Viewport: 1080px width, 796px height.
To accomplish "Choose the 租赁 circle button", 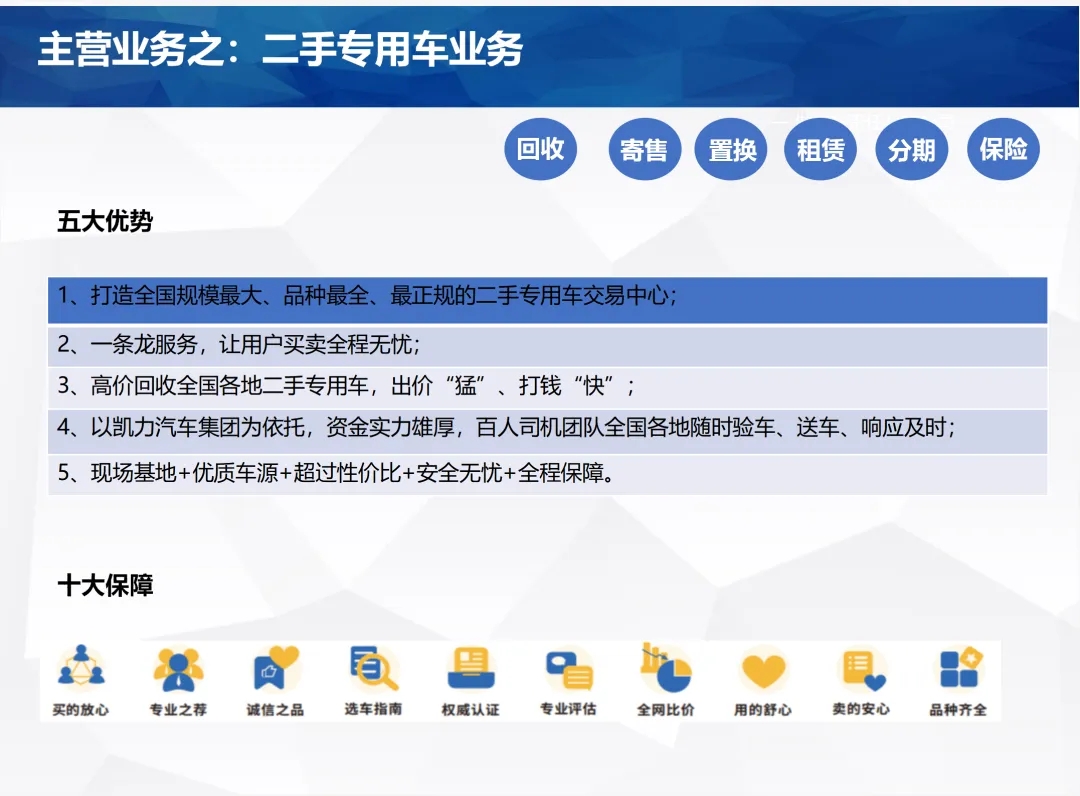I will point(821,150).
